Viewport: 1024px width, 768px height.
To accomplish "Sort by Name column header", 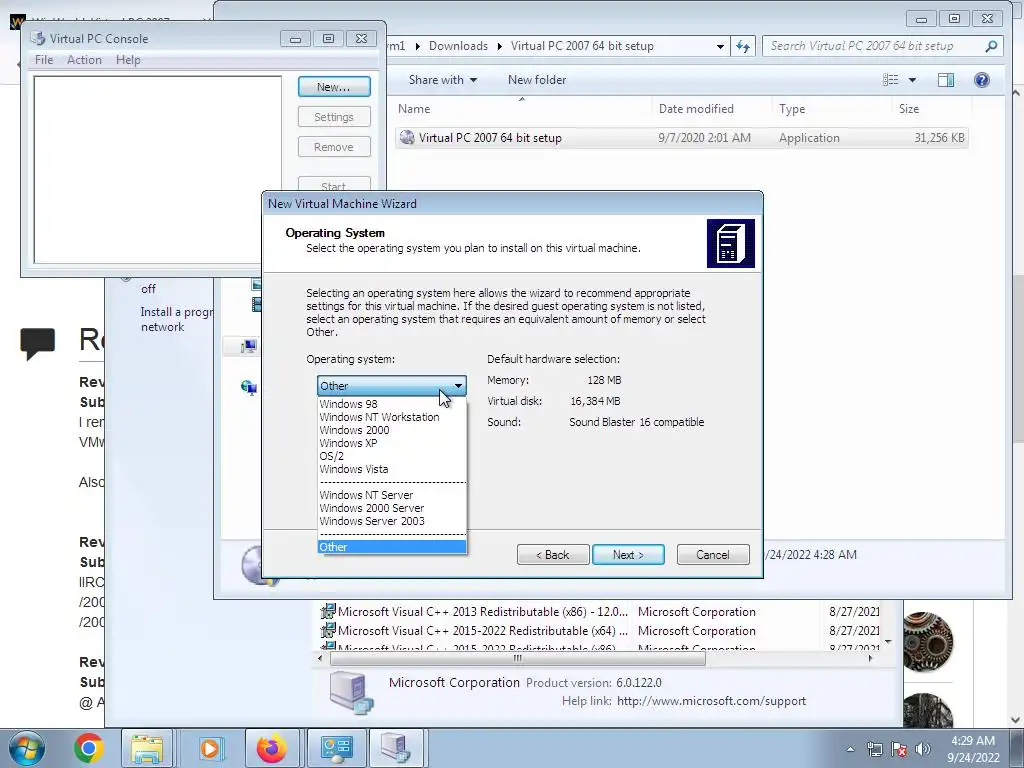I will pyautogui.click(x=414, y=108).
